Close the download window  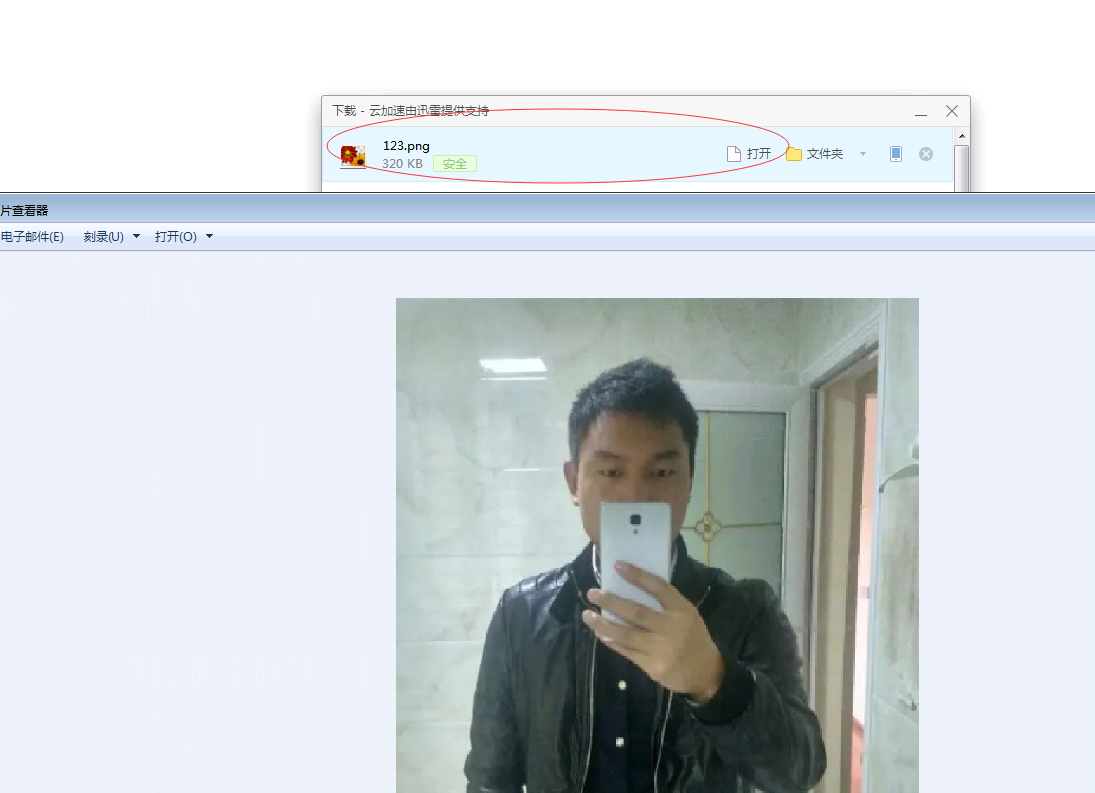pyautogui.click(x=952, y=111)
